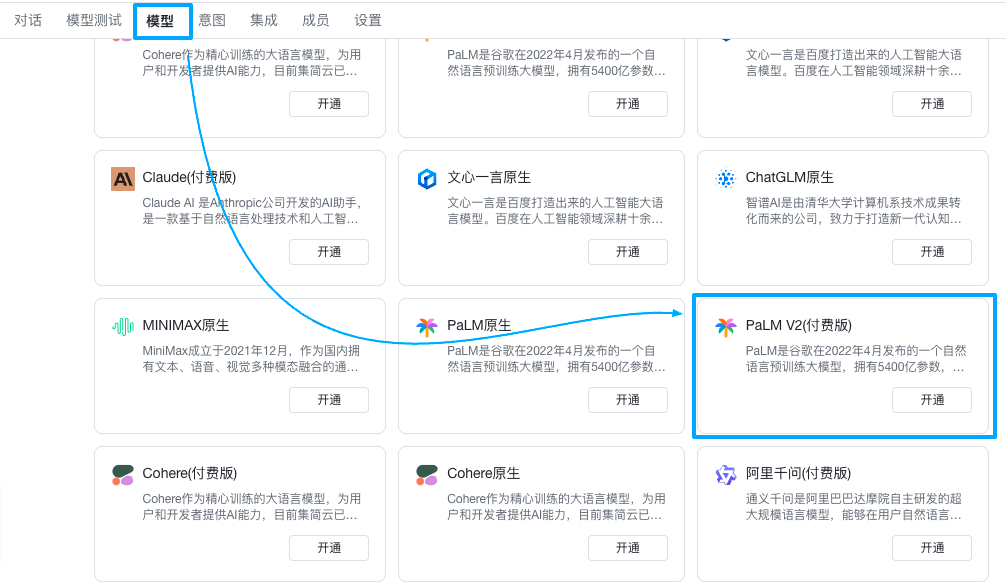Image resolution: width=1006 pixels, height=587 pixels.
Task: Activate Claude(付费版) with its 开通 button
Action: tap(329, 251)
